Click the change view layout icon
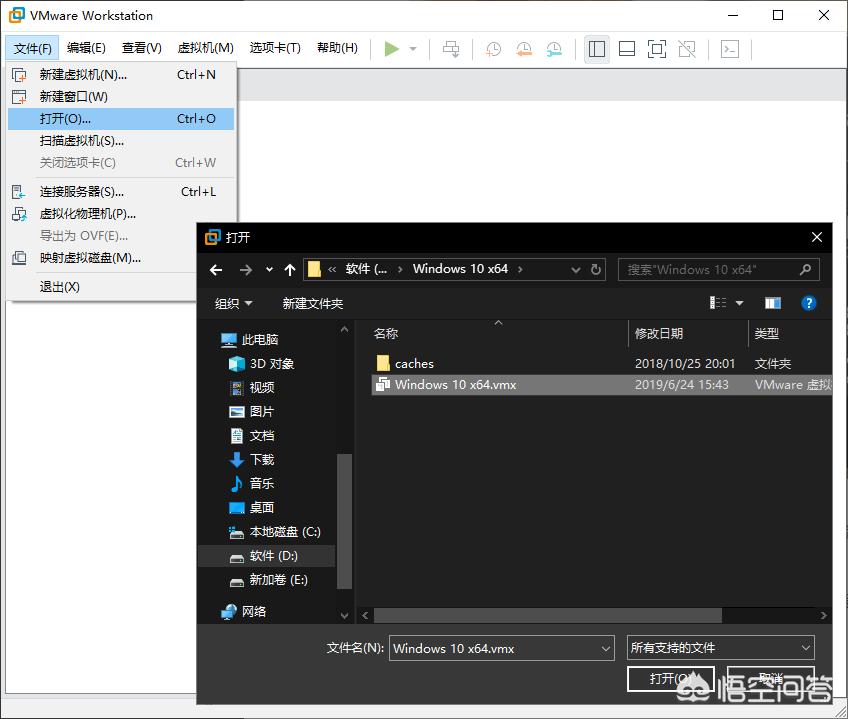The width and height of the screenshot is (848, 719). [718, 303]
